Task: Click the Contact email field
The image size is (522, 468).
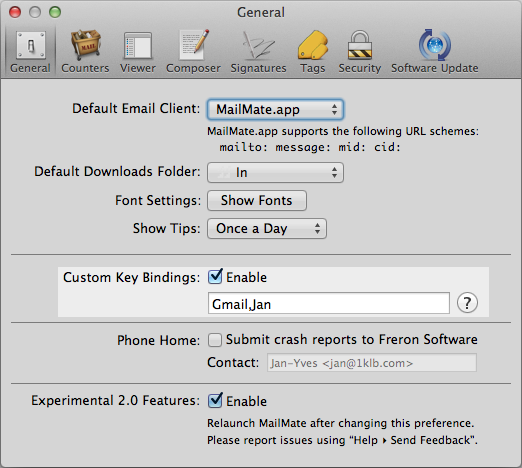Action: [372, 363]
